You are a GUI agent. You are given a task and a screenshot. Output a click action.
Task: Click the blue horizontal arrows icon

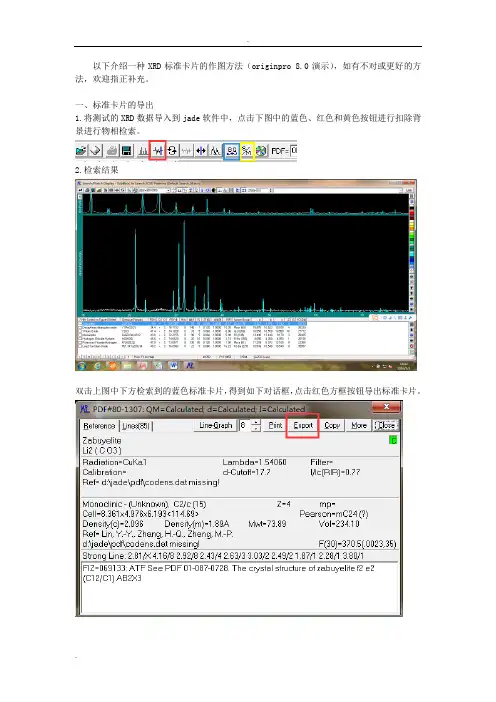pos(201,151)
